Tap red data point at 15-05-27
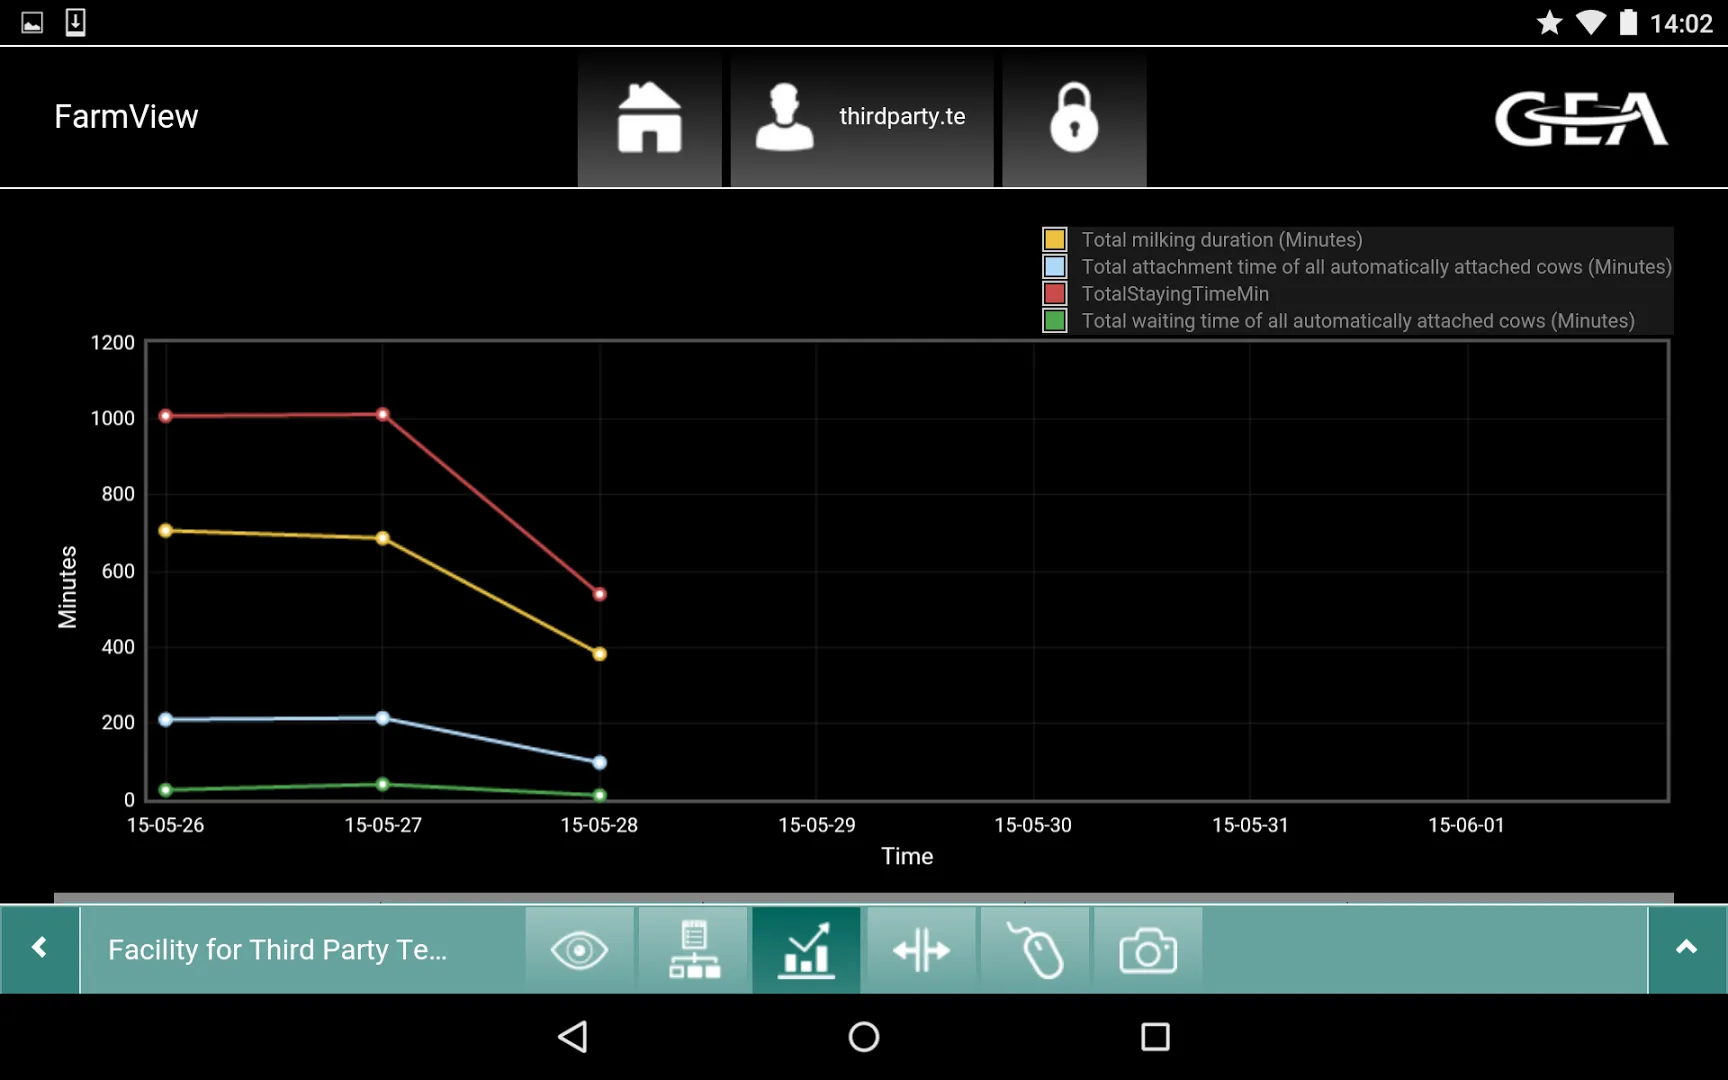The image size is (1728, 1080). 383,414
